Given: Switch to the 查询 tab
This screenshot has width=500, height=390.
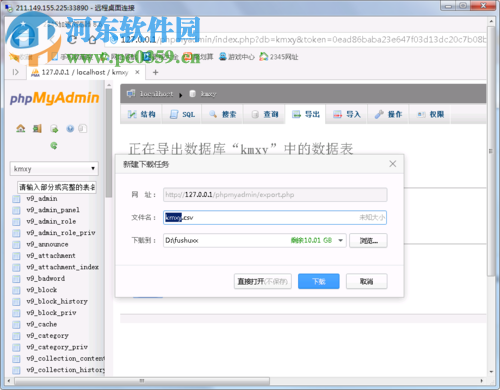Looking at the screenshot, I should (264, 114).
